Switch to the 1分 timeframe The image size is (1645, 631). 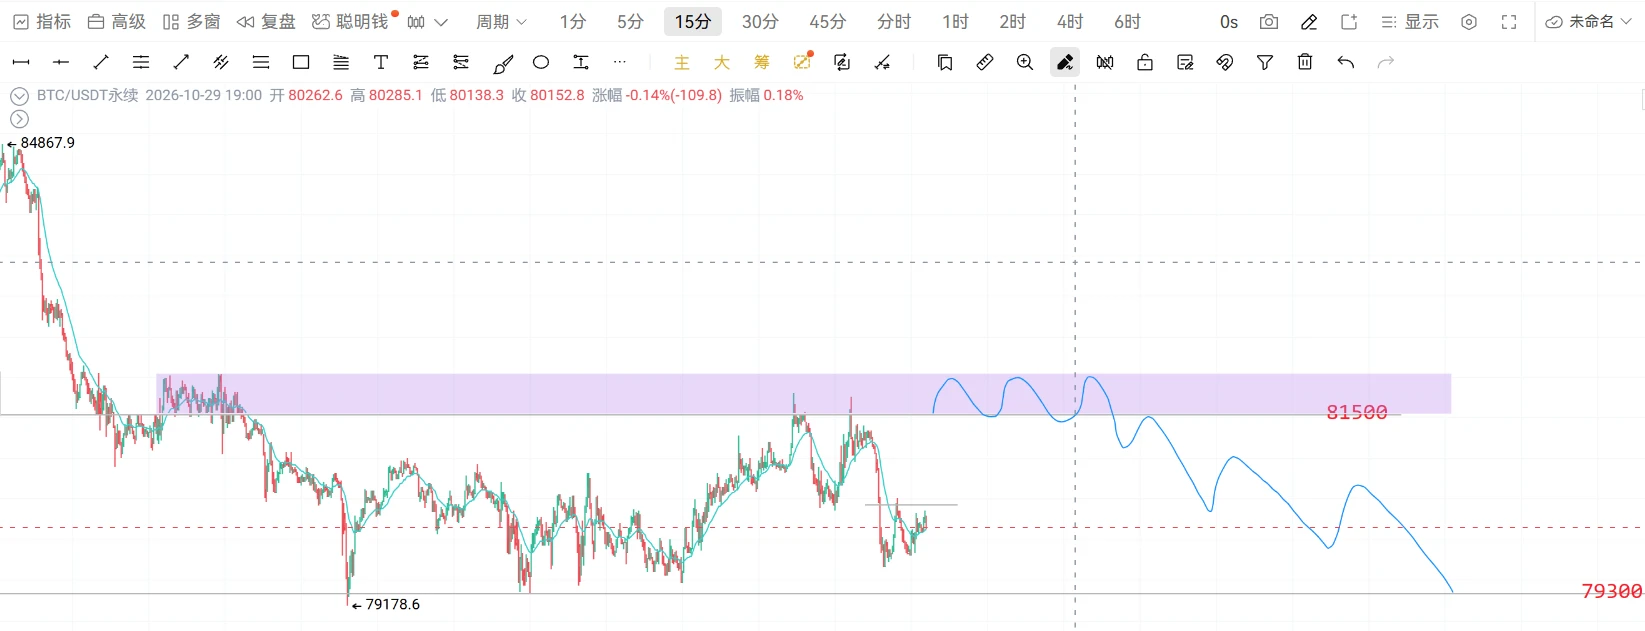[573, 21]
